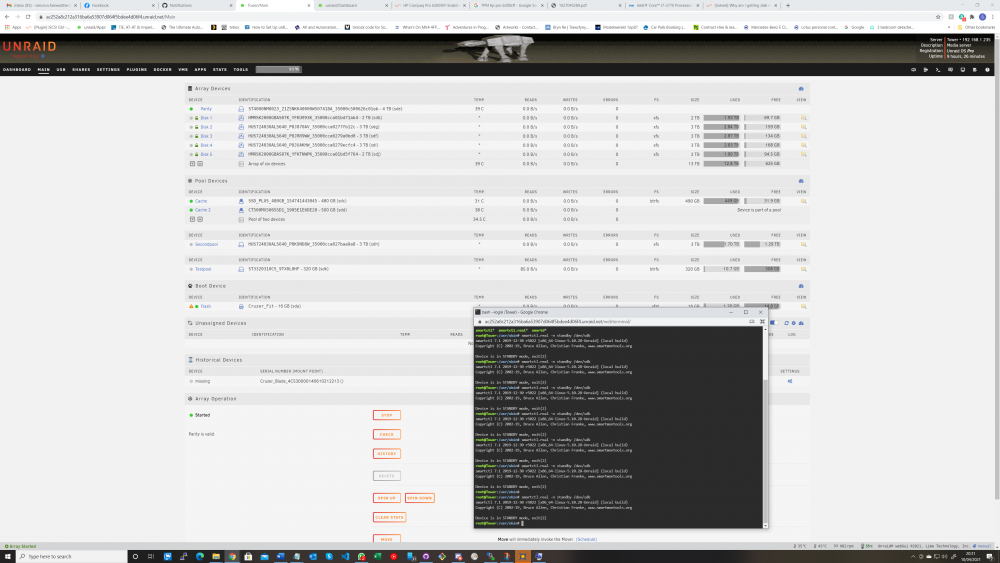Open Visual Studio Code from the taskbar
Screen dimensions: 1000x563
pyautogui.click(x=345, y=557)
